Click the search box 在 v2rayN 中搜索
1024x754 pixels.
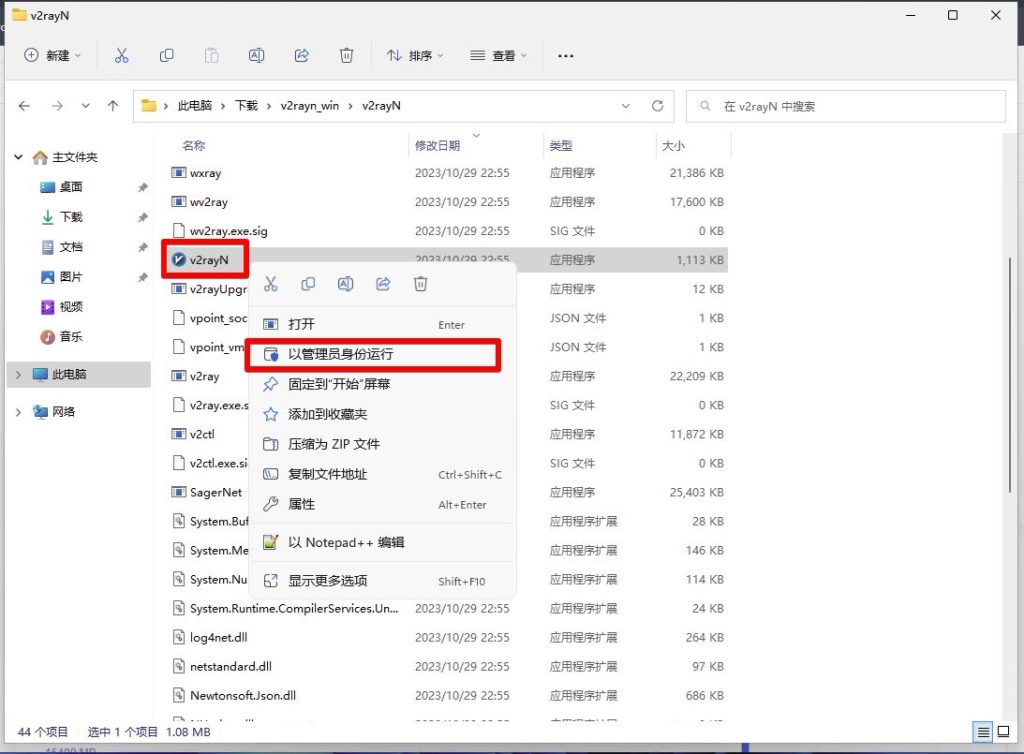point(846,106)
